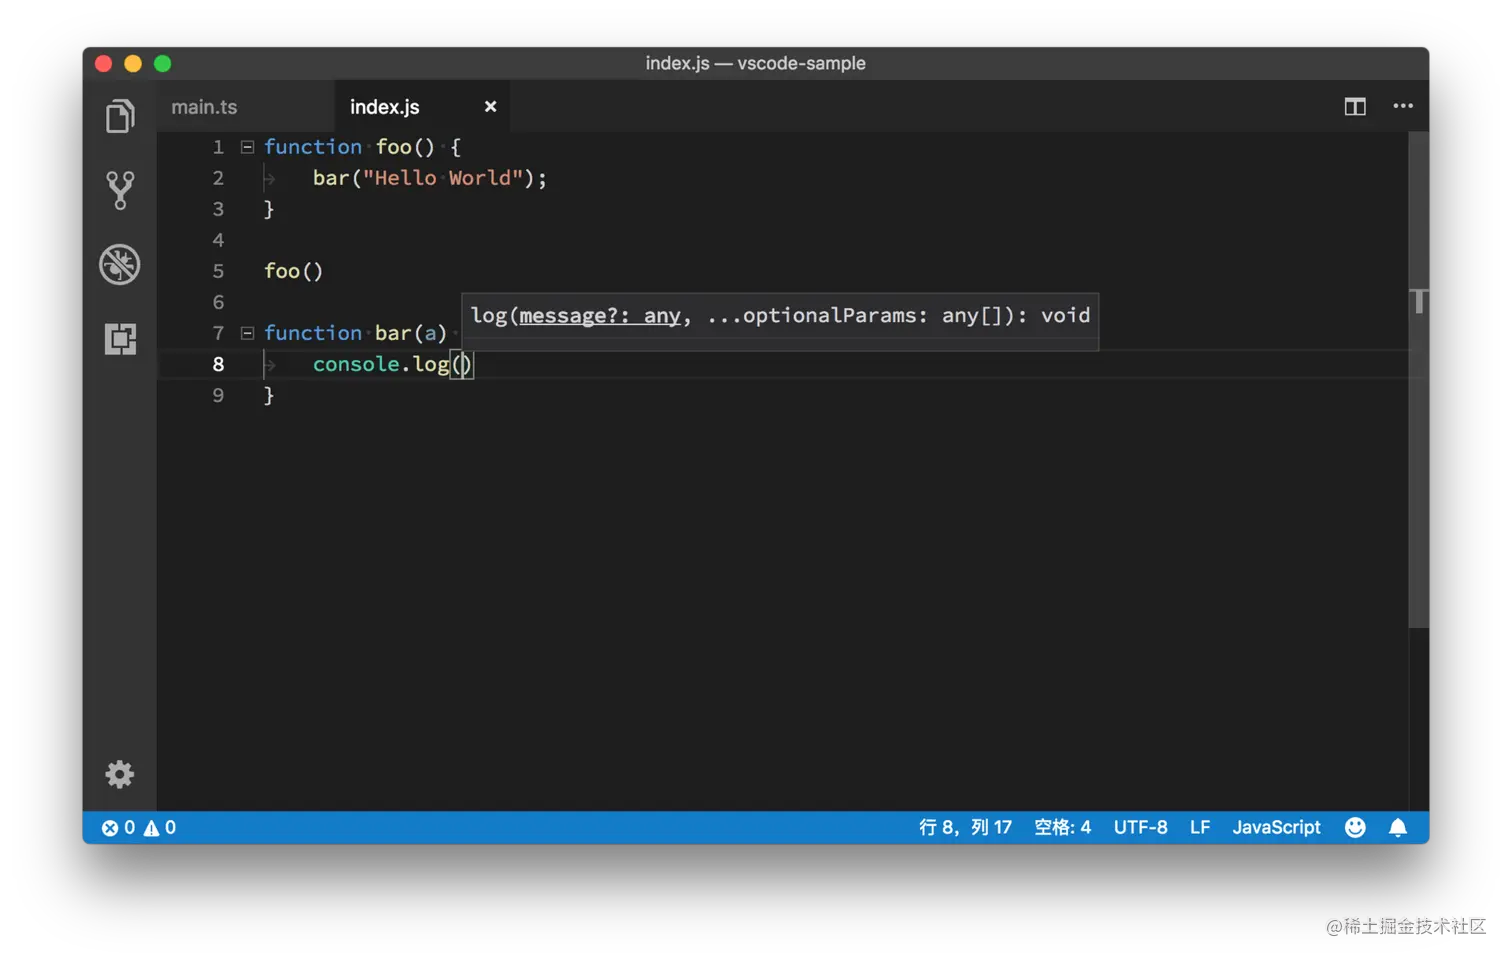Click line number 1 in gutter
The width and height of the screenshot is (1512, 962).
218,147
